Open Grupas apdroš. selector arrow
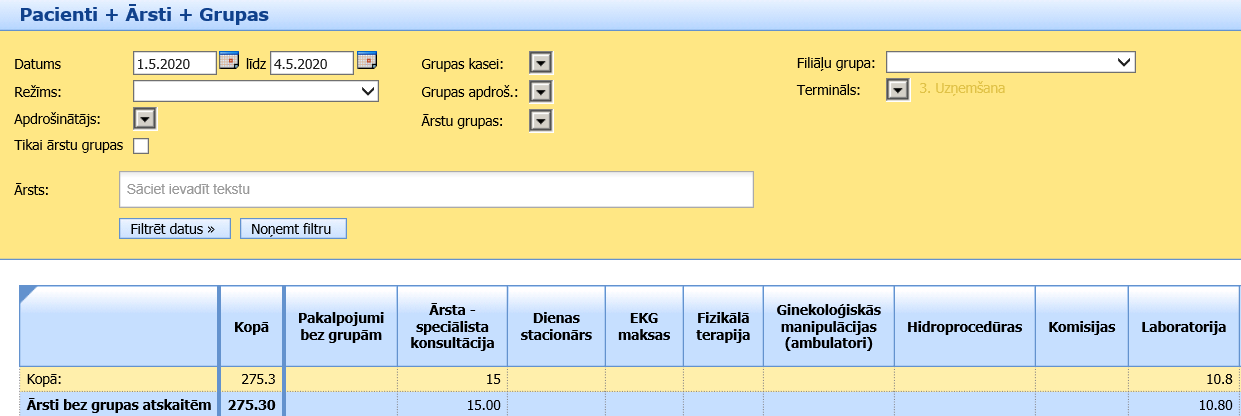The height and width of the screenshot is (416, 1241). [540, 92]
